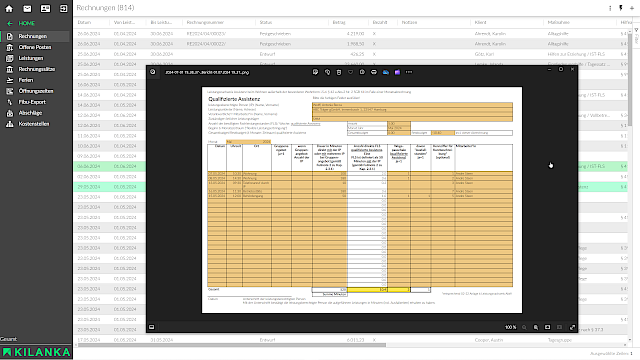Viewport: 640px width, 360px height.
Task: Click the lightning action icon in header
Action: 621,8
